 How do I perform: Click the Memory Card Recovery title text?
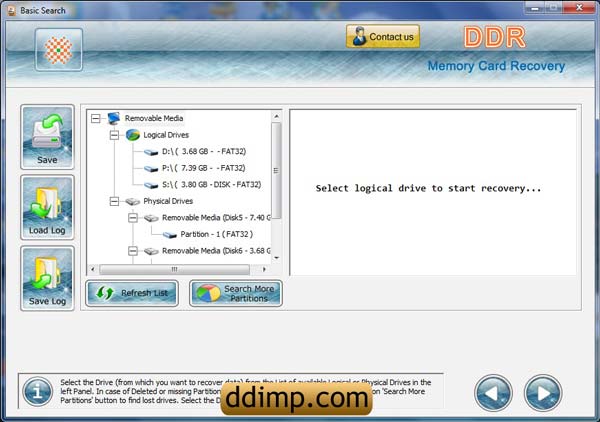click(x=496, y=66)
